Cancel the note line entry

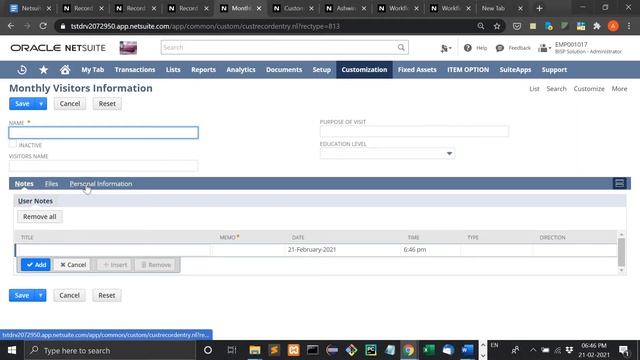tap(73, 265)
